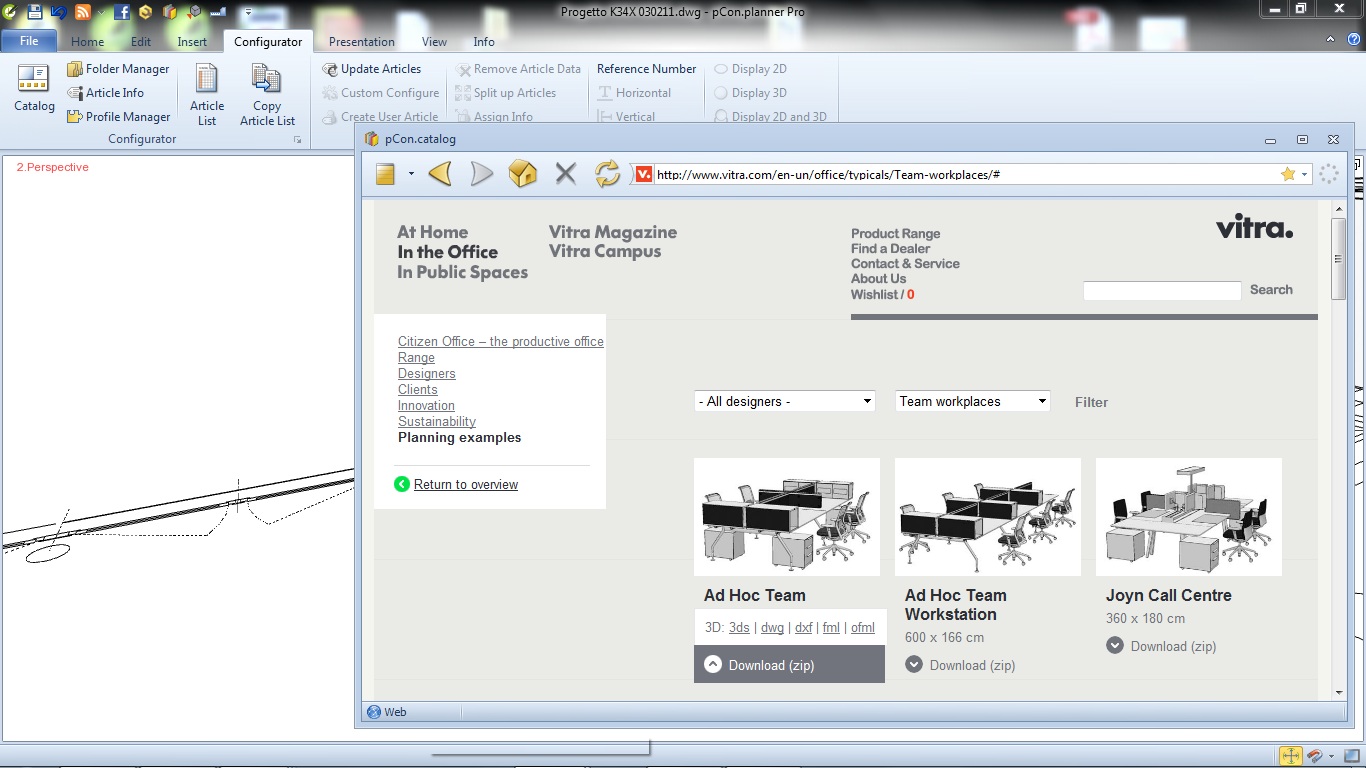
Task: Click the viewport layout icon in status bar
Action: (1350, 756)
